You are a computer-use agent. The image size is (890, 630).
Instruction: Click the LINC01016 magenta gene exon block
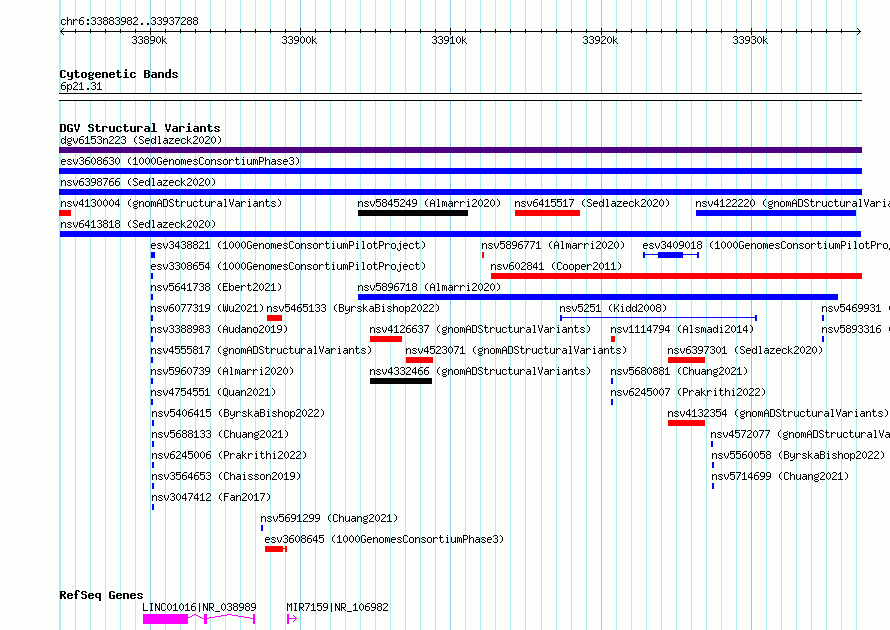click(165, 619)
